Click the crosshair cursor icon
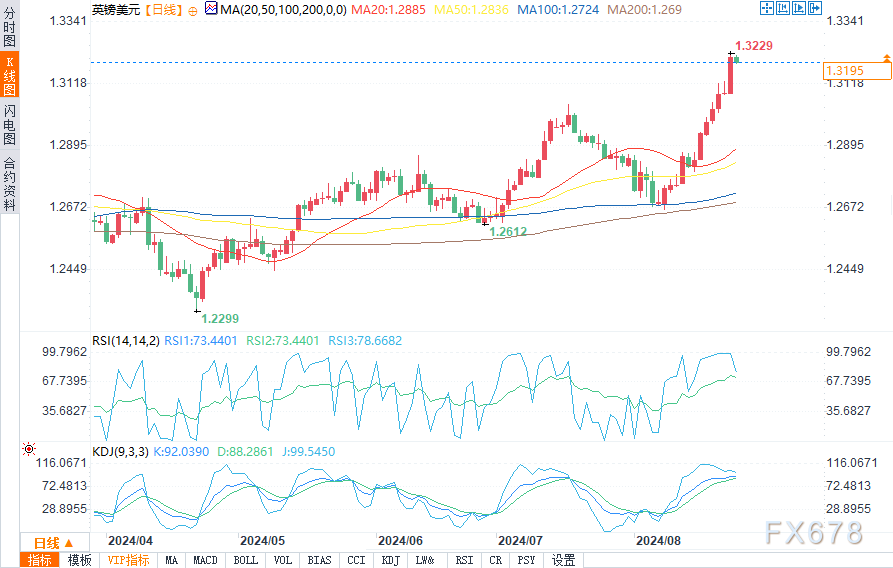Viewport: 893px width, 568px height. (767, 8)
